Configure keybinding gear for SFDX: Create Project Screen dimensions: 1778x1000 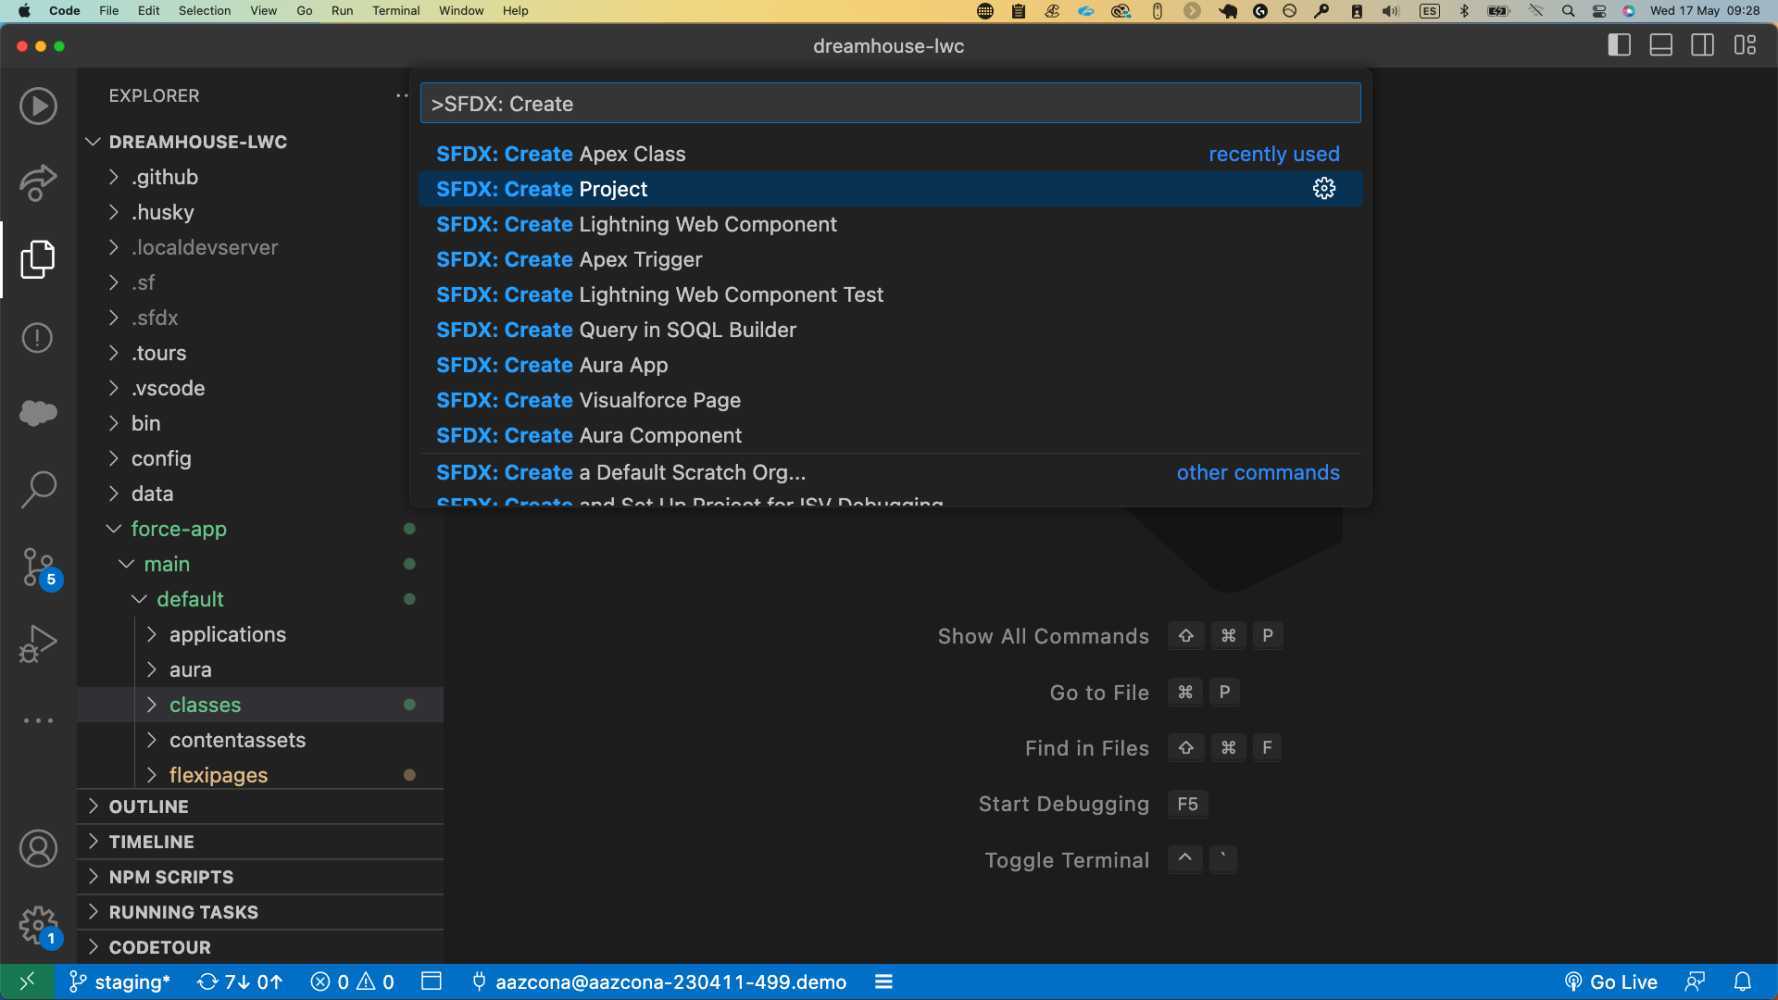1324,189
